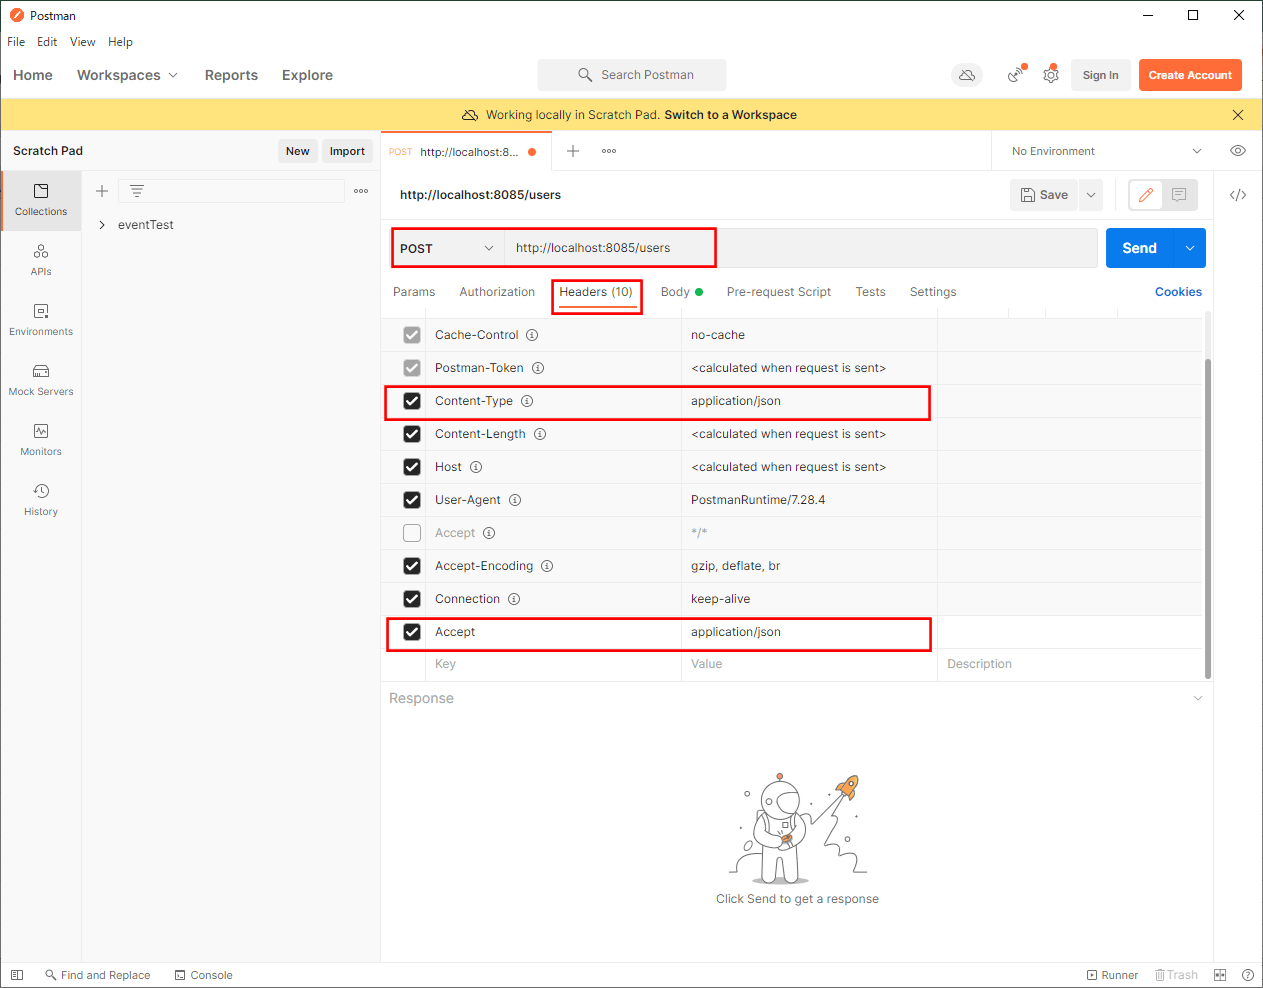The image size is (1263, 988).
Task: Switch to the Body tab
Action: pos(676,292)
